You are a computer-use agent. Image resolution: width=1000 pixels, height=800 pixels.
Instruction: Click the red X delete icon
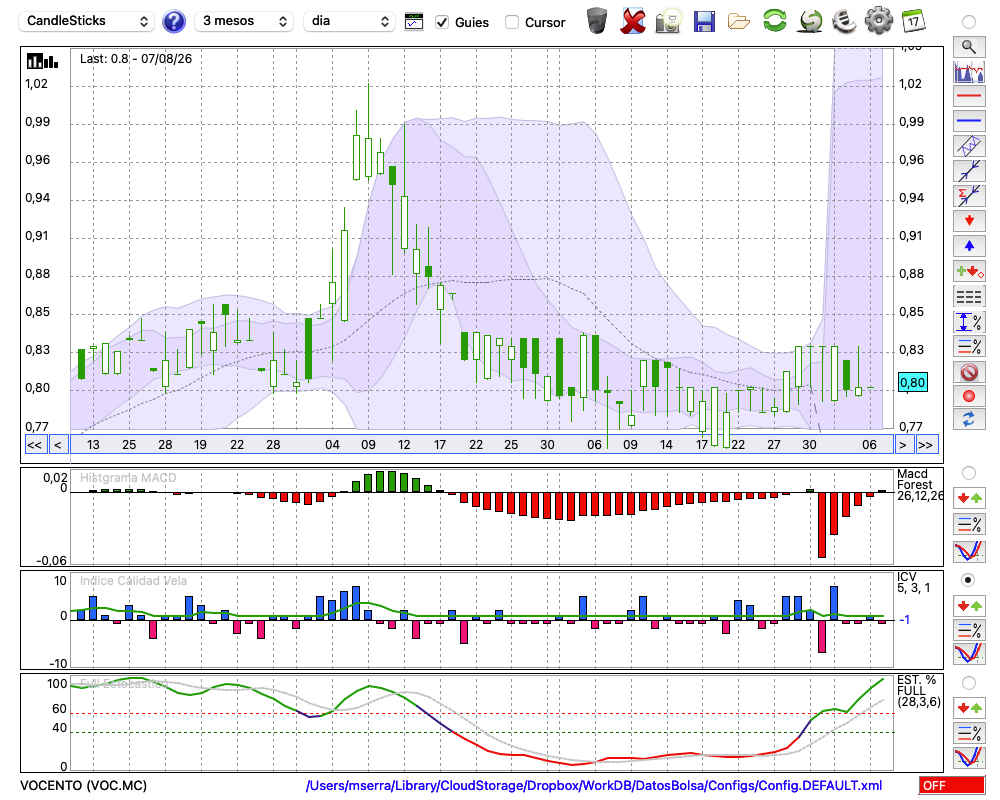[632, 21]
